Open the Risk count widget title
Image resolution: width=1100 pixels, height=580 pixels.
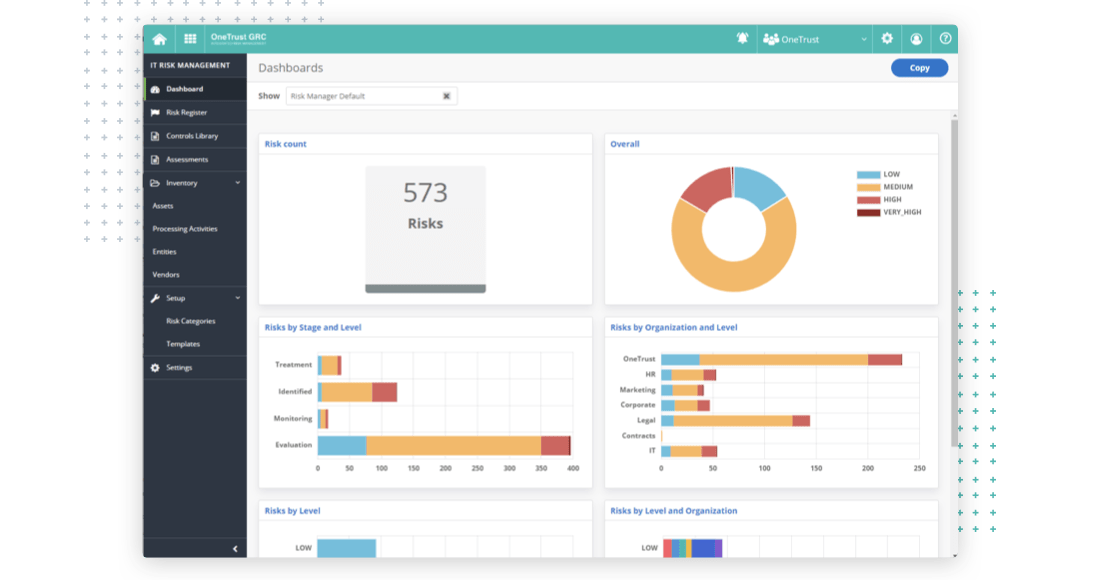coord(286,144)
